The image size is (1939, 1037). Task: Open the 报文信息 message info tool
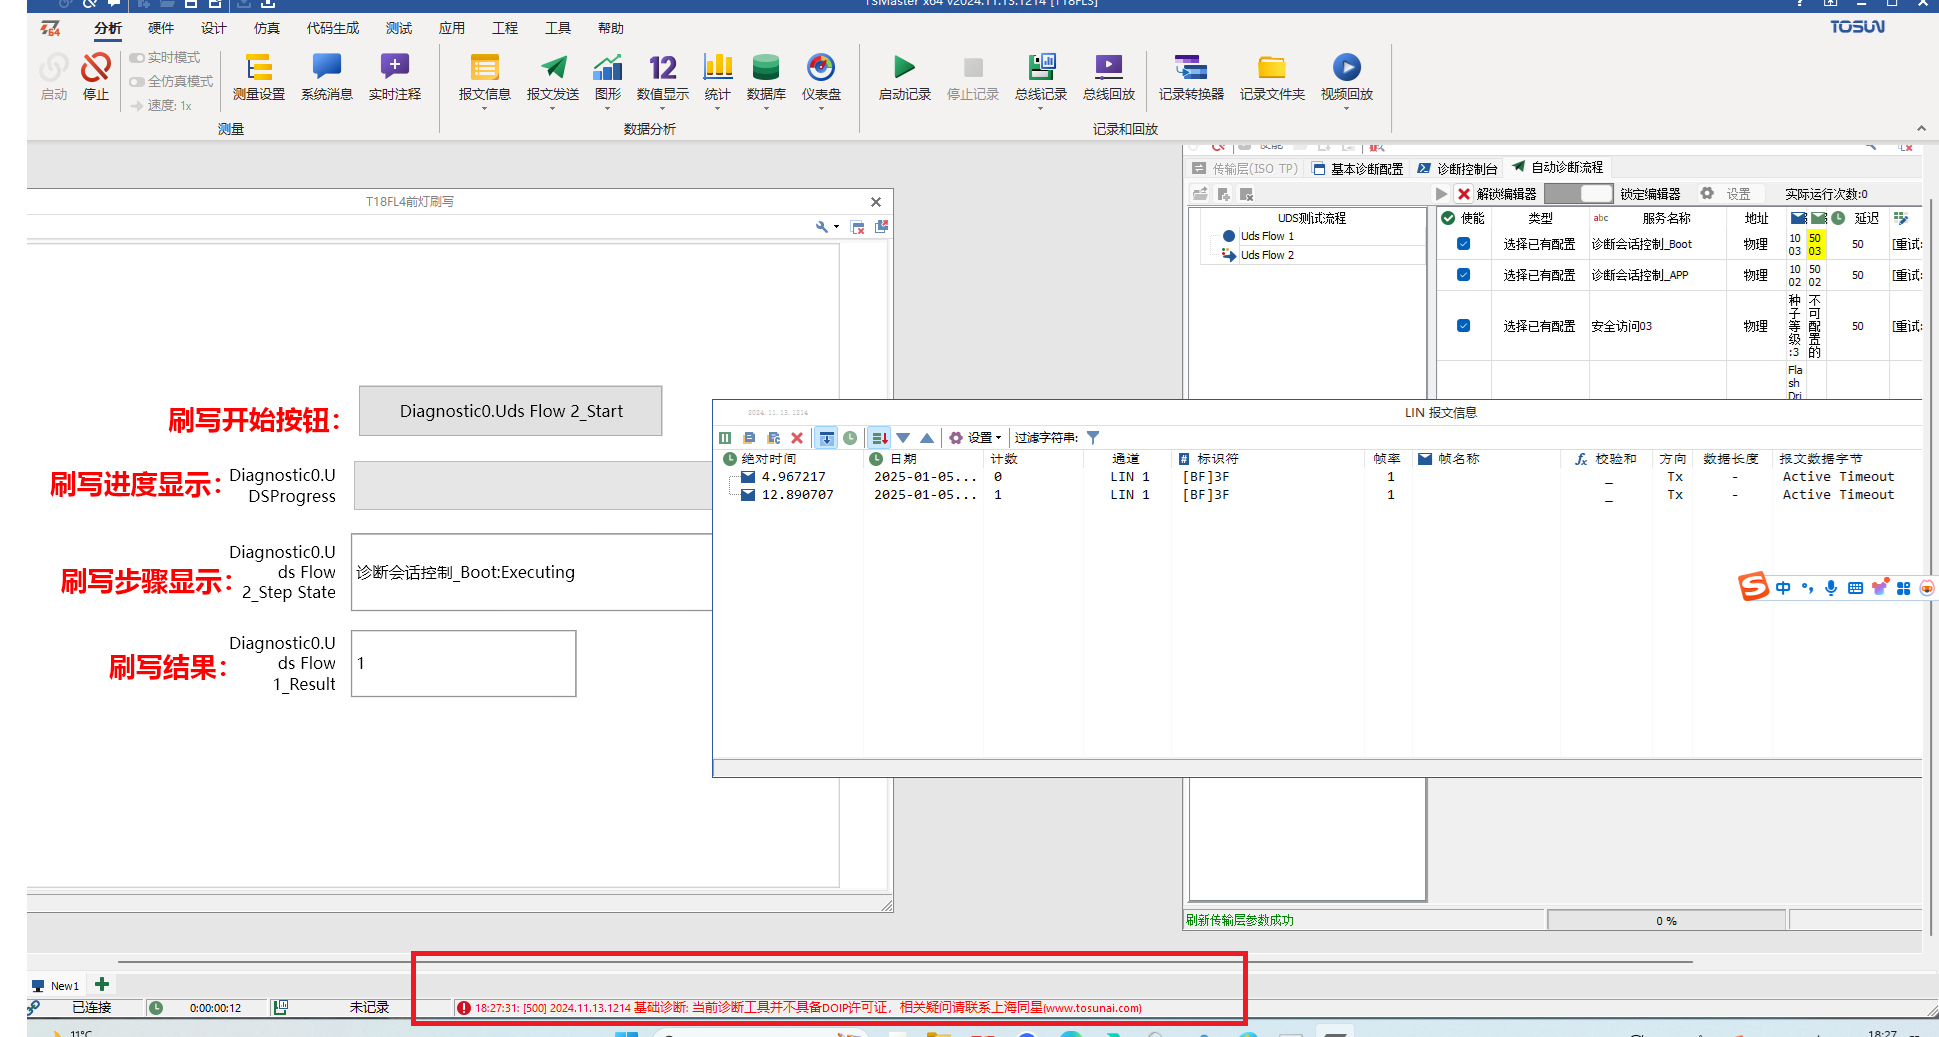click(485, 76)
